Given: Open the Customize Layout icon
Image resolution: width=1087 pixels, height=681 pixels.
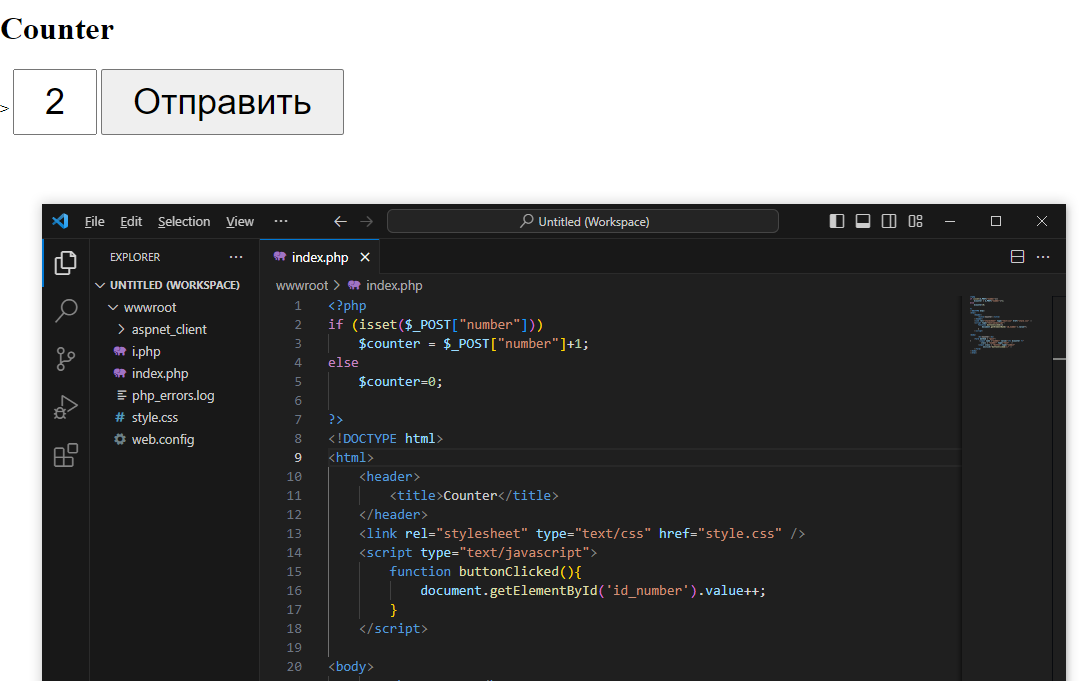Looking at the screenshot, I should pos(916,221).
